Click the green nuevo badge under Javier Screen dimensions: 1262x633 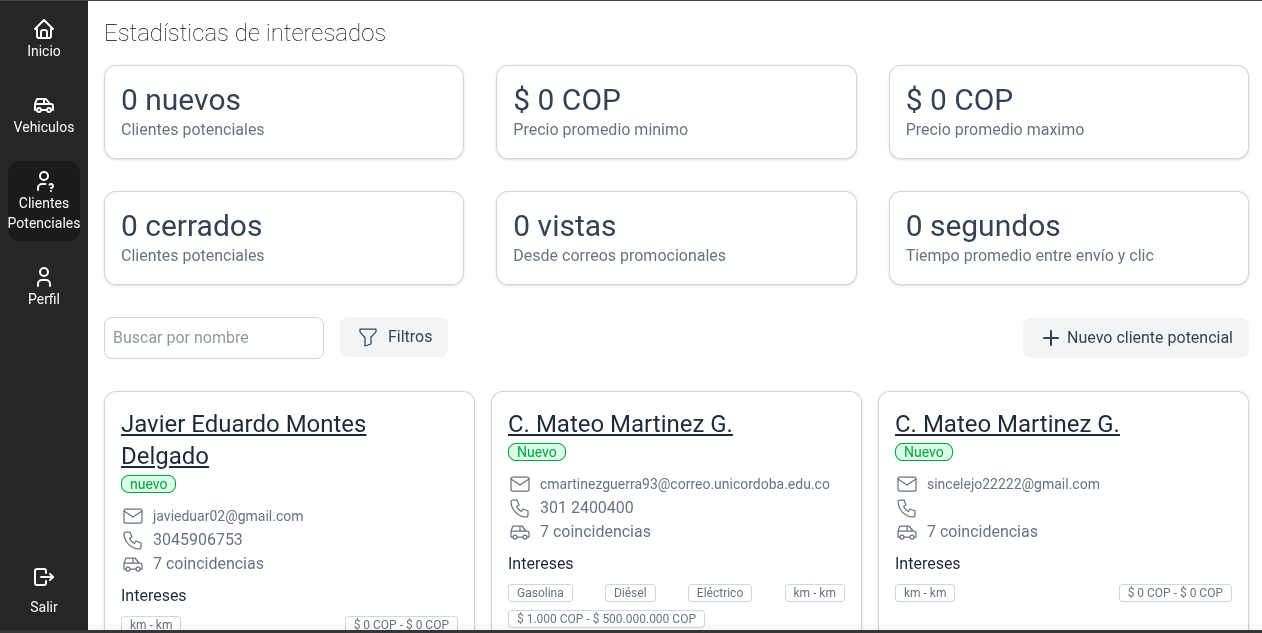(149, 484)
